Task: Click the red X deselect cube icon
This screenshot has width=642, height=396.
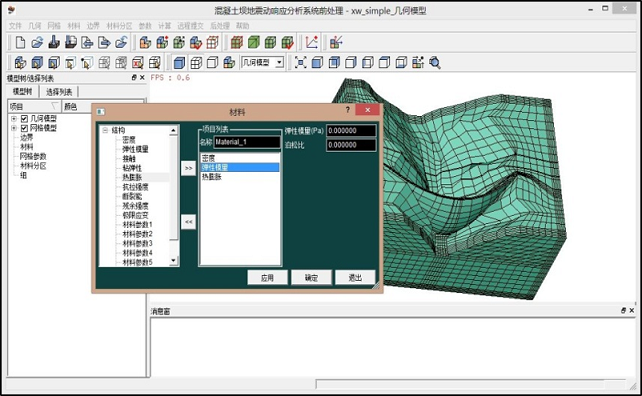Action: pyautogui.click(x=138, y=63)
